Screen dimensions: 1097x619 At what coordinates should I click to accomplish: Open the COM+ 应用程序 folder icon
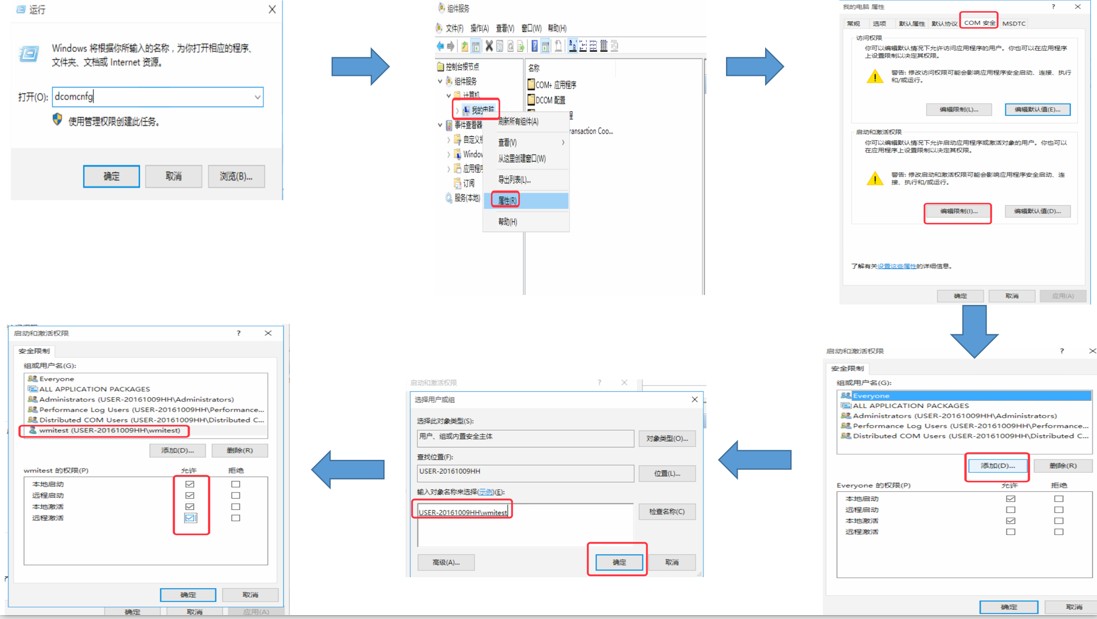[532, 85]
